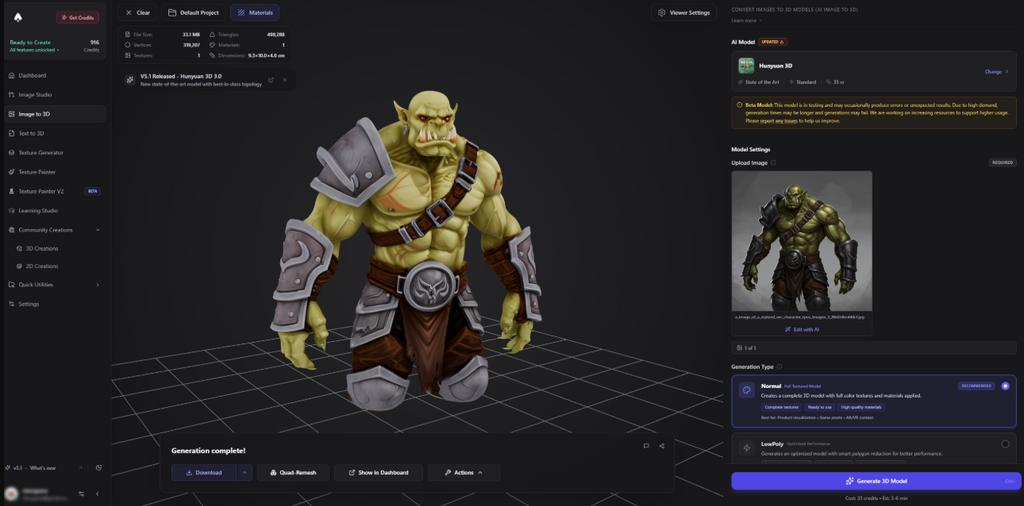Dismiss the V5.1 Released notification
The width and height of the screenshot is (1024, 506).
tap(285, 80)
